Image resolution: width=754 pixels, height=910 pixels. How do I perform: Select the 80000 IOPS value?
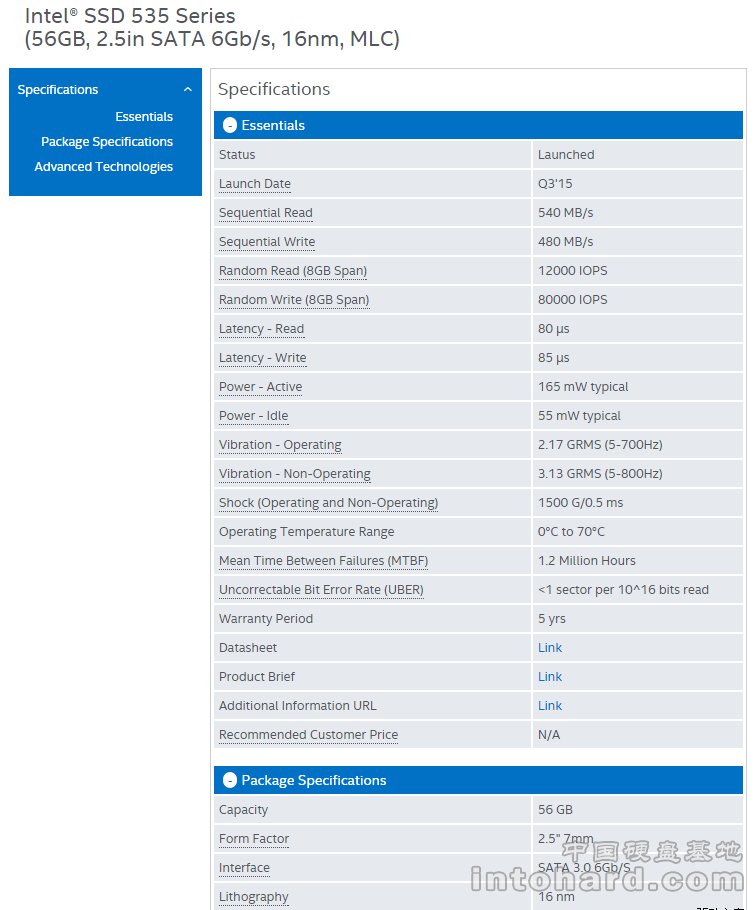click(572, 299)
